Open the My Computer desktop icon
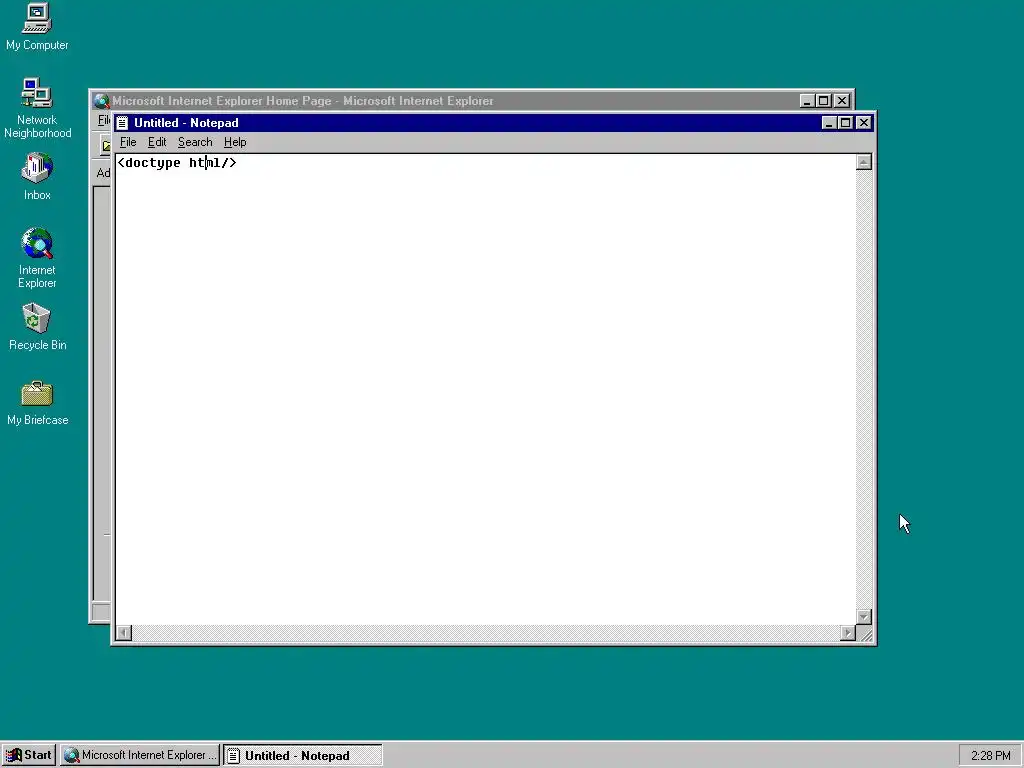This screenshot has width=1024, height=768. [37, 26]
